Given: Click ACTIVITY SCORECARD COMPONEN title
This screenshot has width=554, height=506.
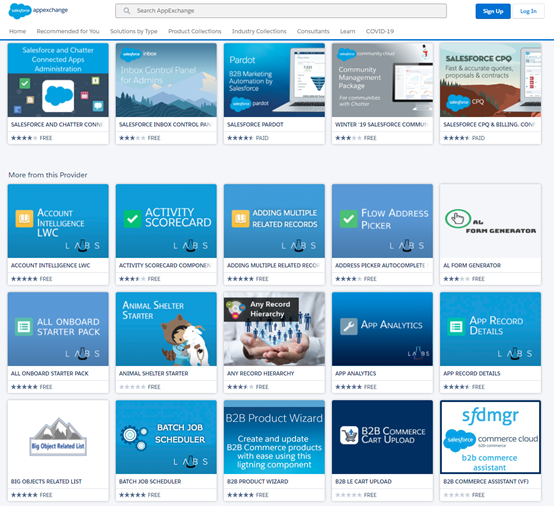Looking at the screenshot, I should (x=165, y=265).
